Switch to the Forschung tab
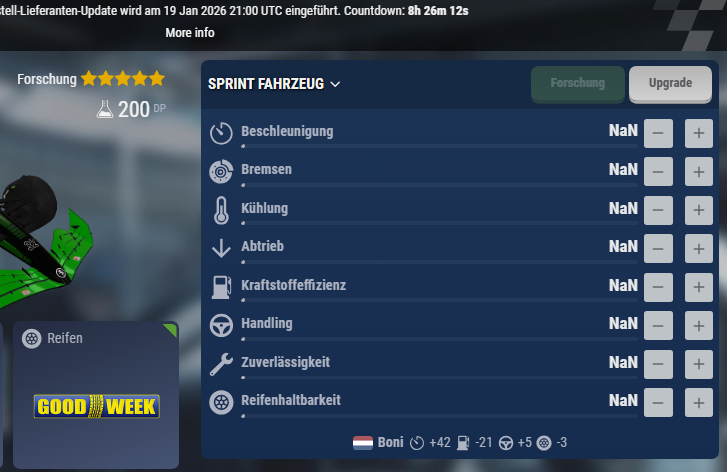Screen dimensions: 727x472 point(578,83)
